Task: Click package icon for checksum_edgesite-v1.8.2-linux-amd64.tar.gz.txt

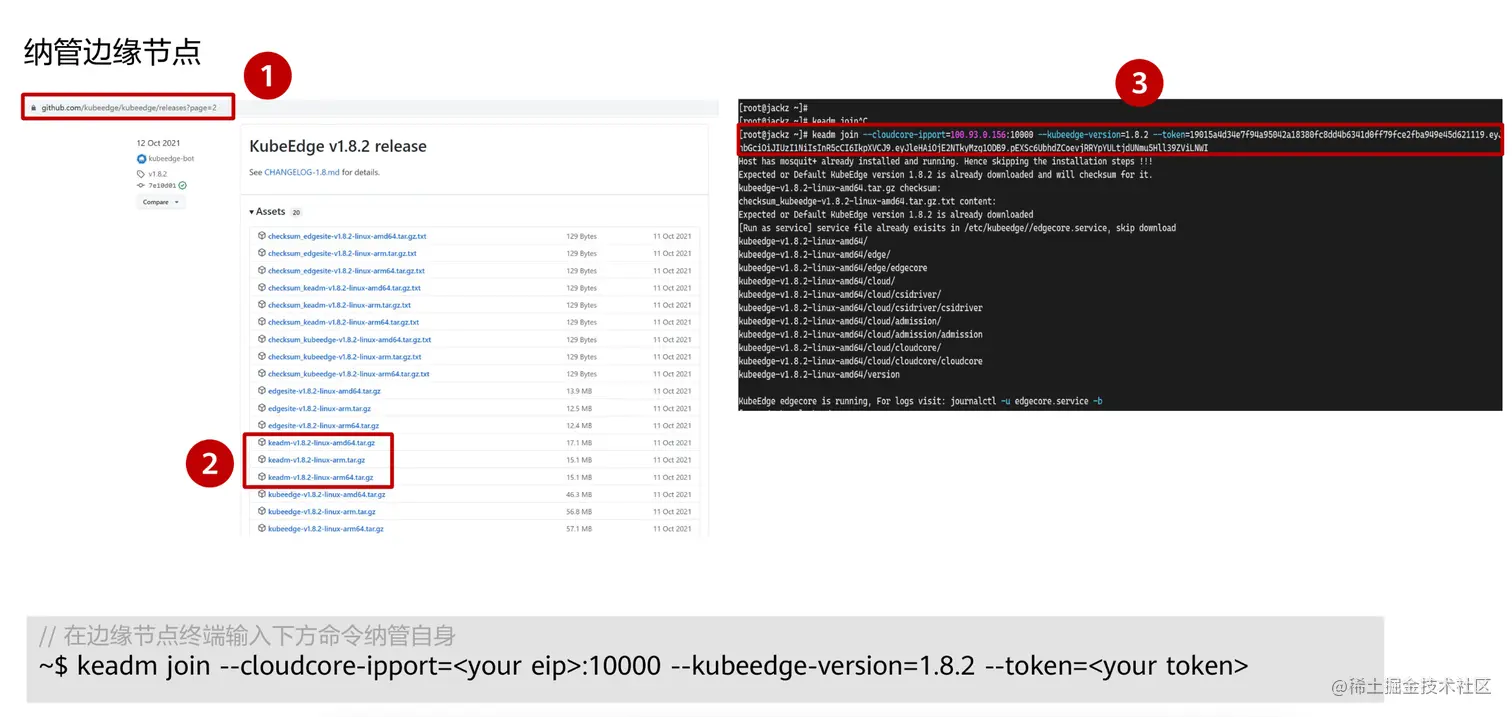Action: pos(262,236)
